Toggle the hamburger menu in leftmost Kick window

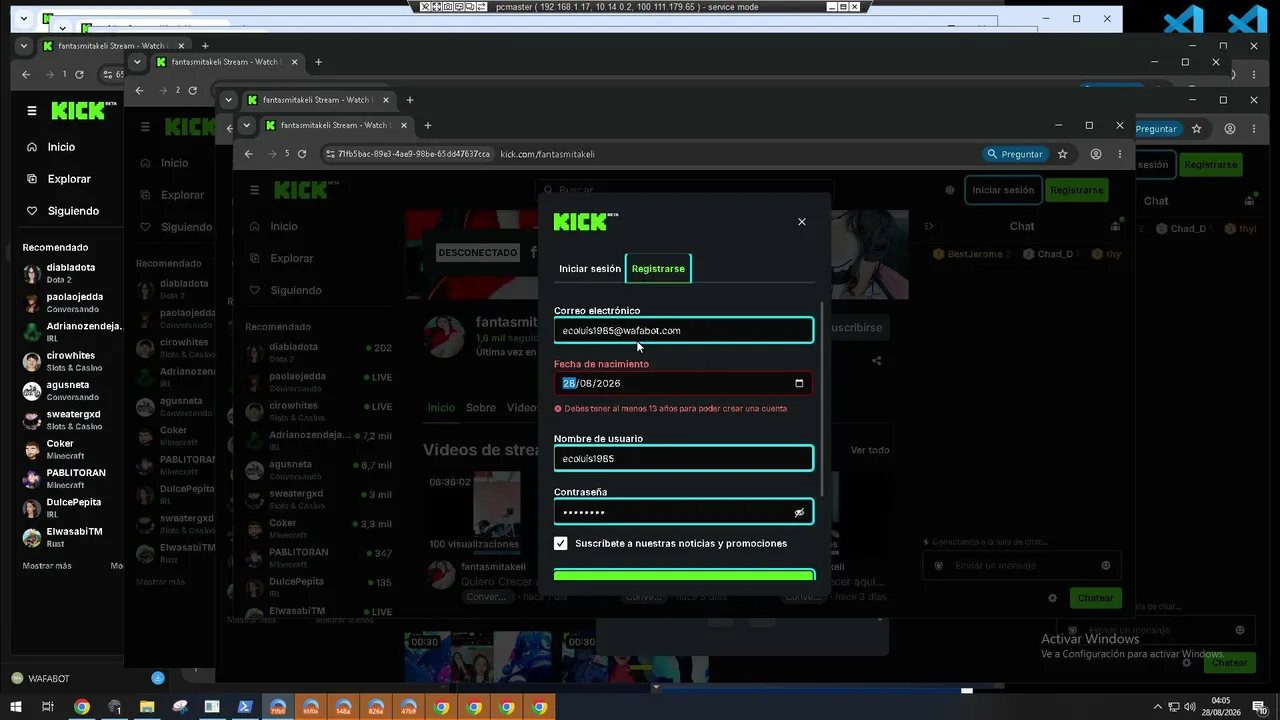tap(32, 111)
